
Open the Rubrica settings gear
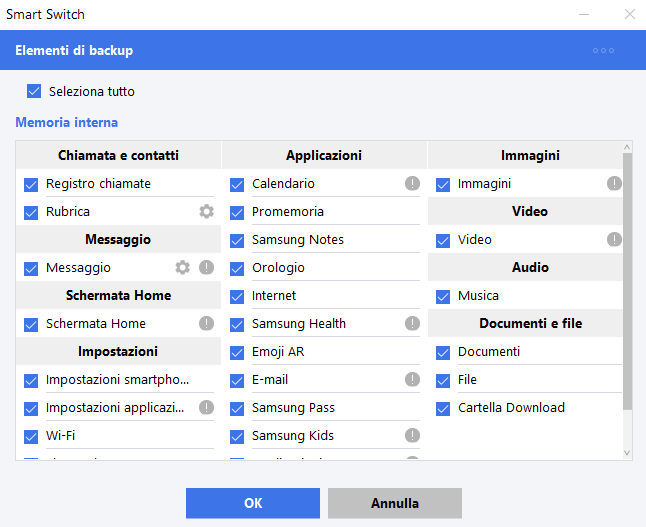(x=206, y=211)
